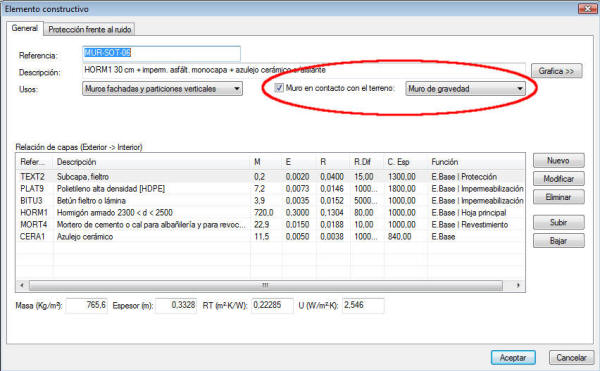This screenshot has height=371, width=600.
Task: Select the CERA1 layer row
Action: coord(271,236)
